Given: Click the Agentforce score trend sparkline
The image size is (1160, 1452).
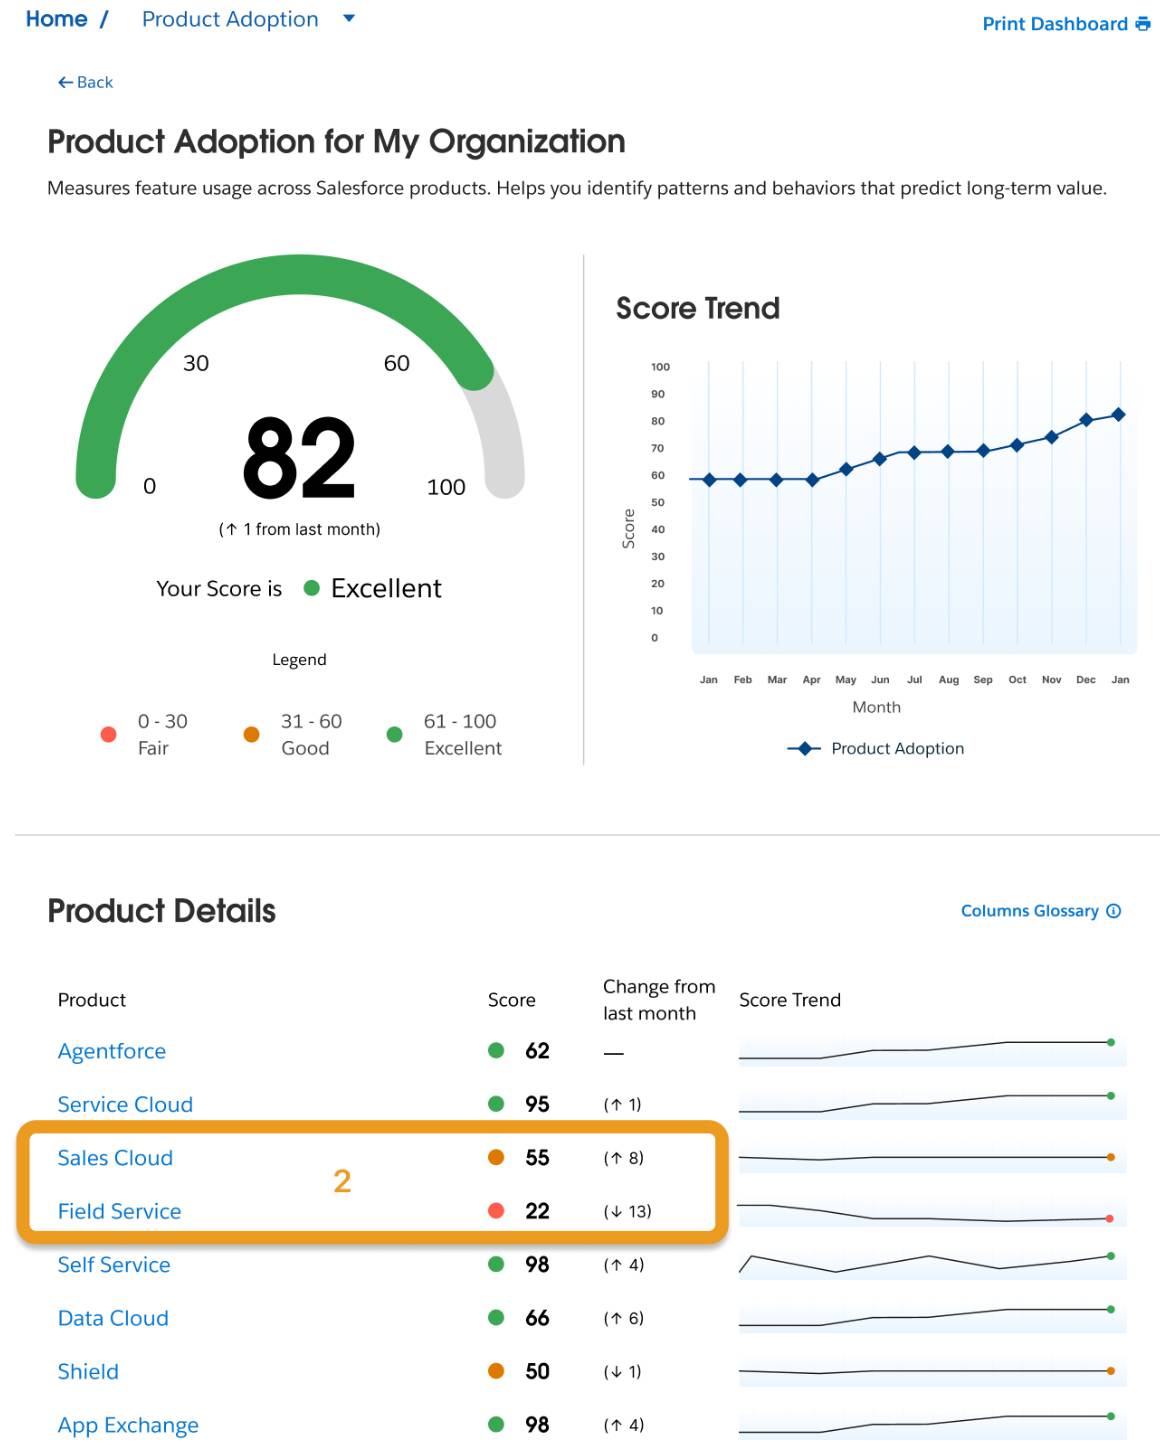Looking at the screenshot, I should click(x=932, y=1050).
